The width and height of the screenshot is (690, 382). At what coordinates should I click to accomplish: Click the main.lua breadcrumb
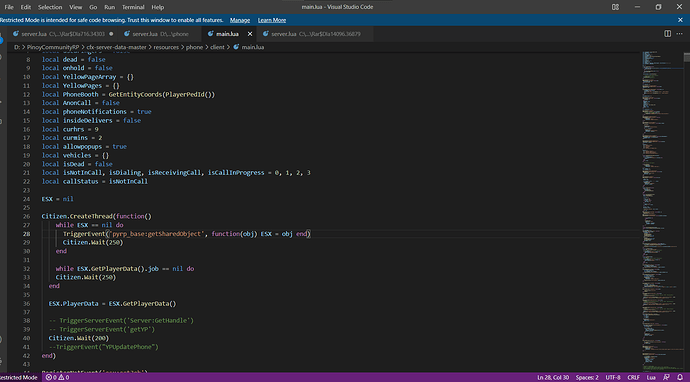pos(253,47)
